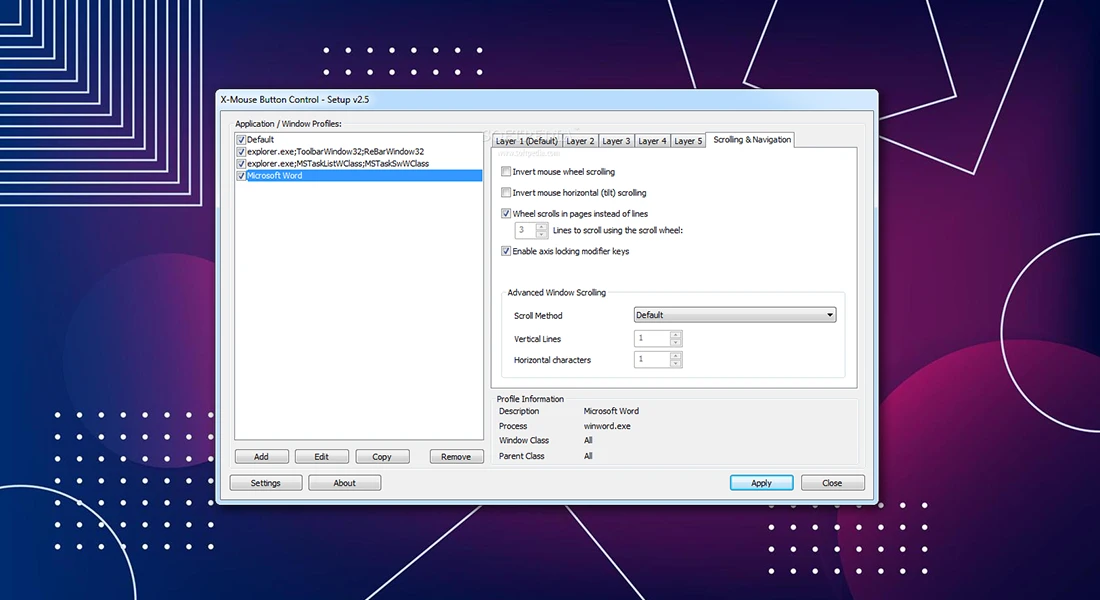Select the Scrolling & Navigation tab
The width and height of the screenshot is (1100, 600).
(751, 140)
